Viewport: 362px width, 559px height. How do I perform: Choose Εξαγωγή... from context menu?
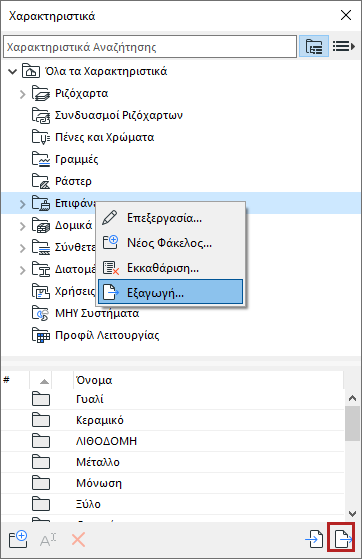pos(170,292)
